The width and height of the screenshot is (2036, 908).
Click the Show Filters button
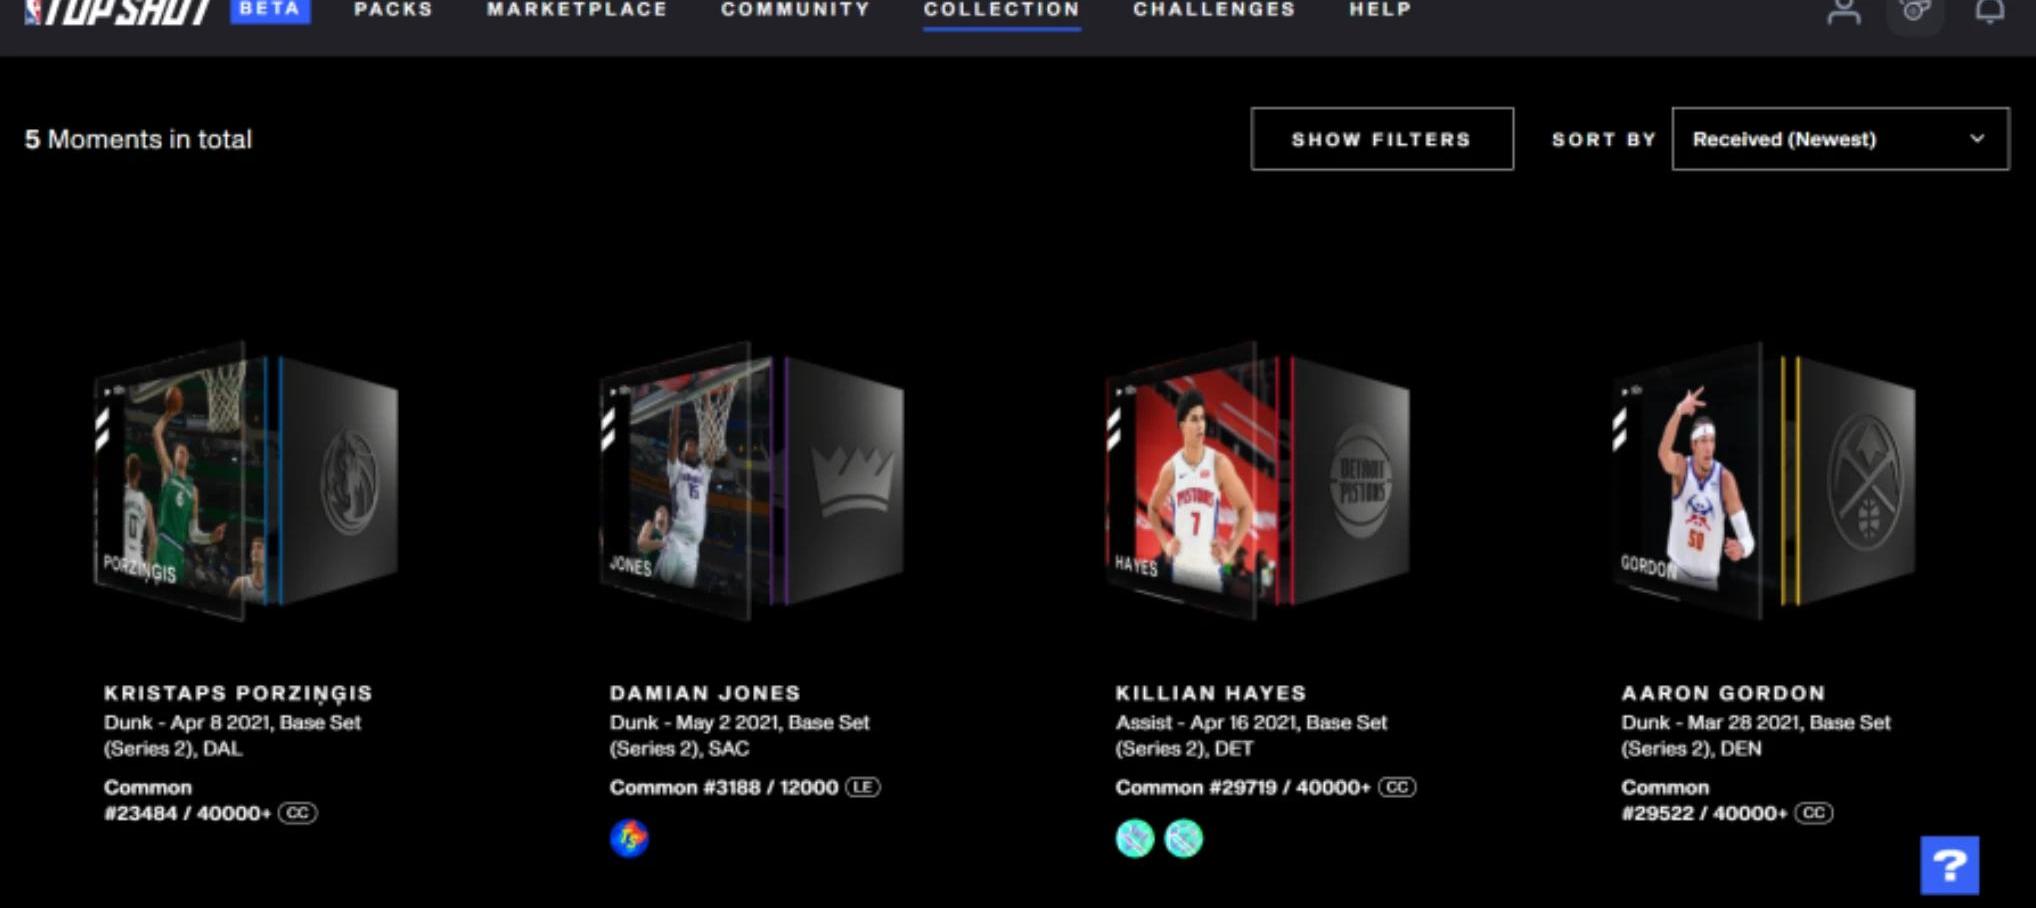[x=1382, y=139]
